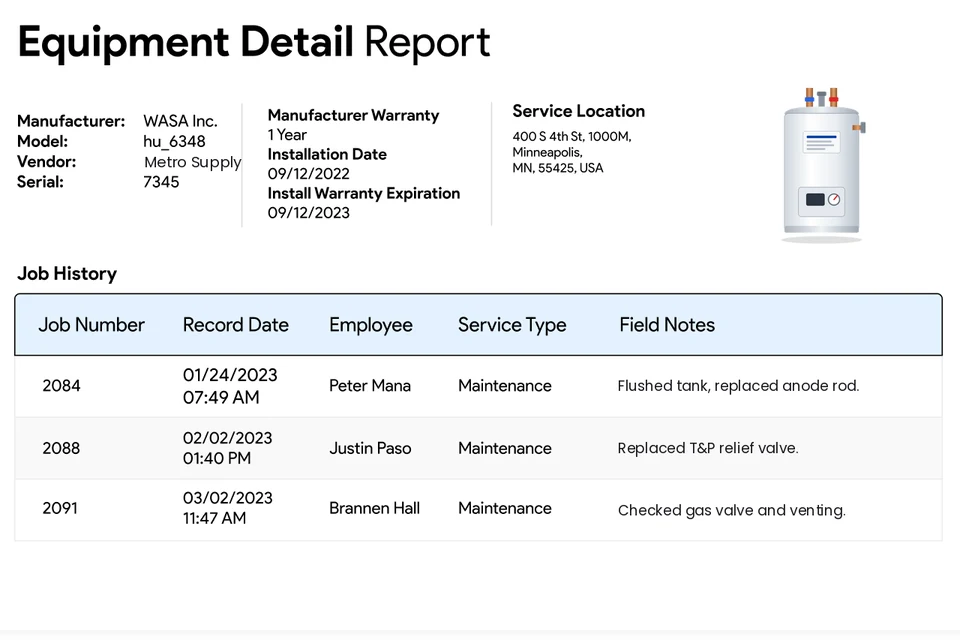Screen dimensions: 960x640
Task: Click the Model: label
Action: (x=42, y=141)
